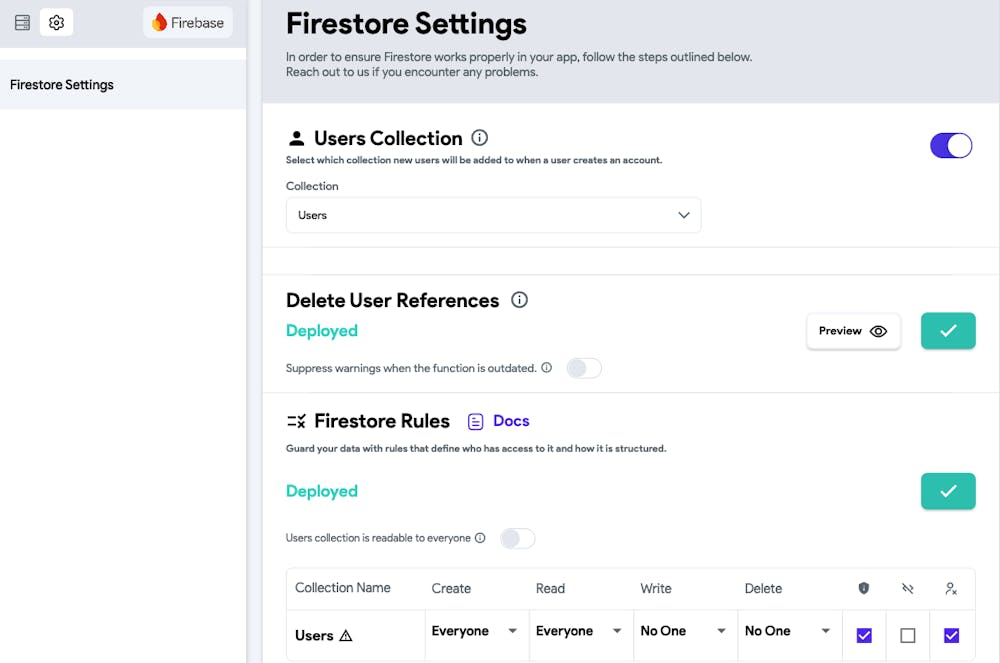The width and height of the screenshot is (1000, 663).
Task: Click the Firebase logo button
Action: click(x=188, y=22)
